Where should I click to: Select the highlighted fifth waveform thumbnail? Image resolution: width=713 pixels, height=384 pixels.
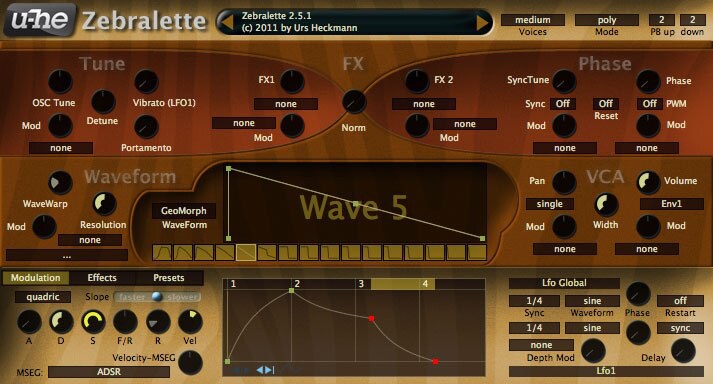tap(246, 252)
